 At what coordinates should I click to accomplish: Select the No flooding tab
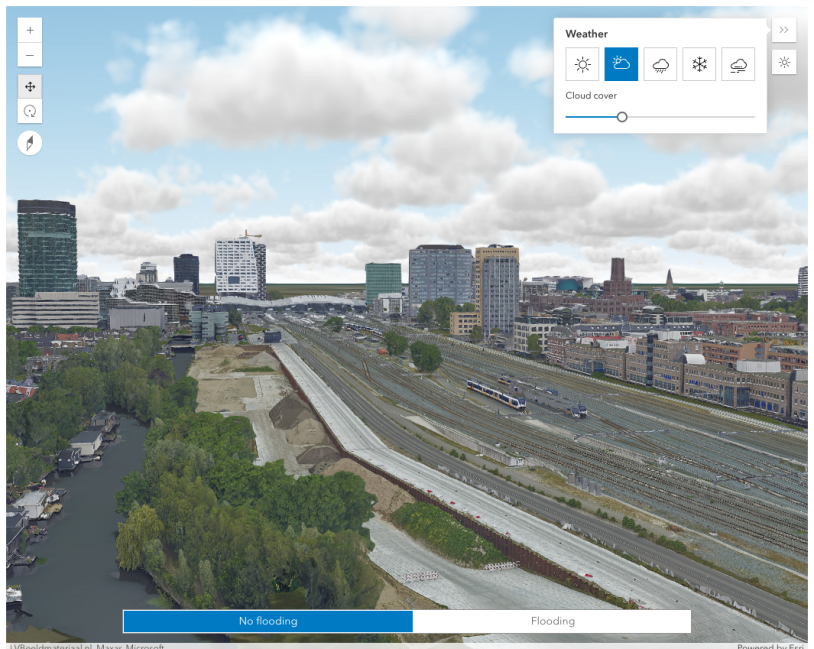(x=268, y=621)
